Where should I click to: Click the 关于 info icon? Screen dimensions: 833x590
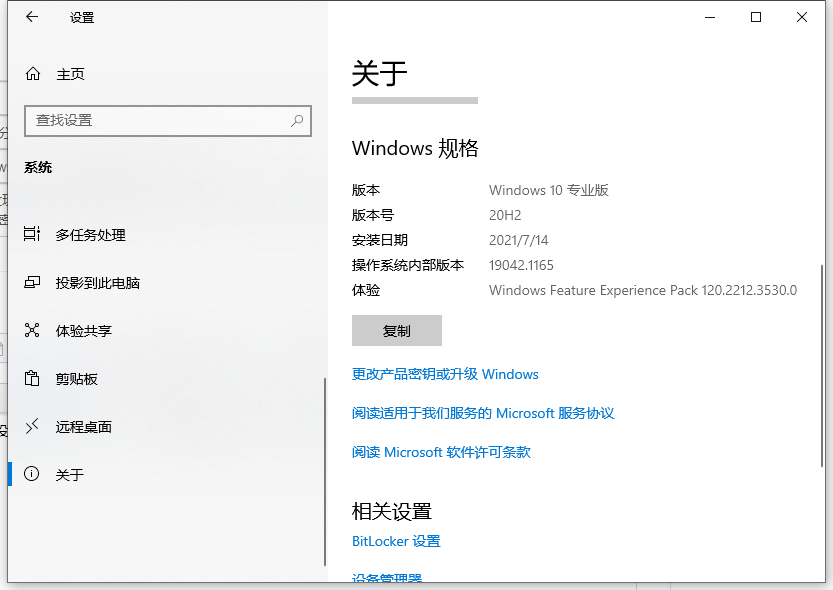click(34, 475)
